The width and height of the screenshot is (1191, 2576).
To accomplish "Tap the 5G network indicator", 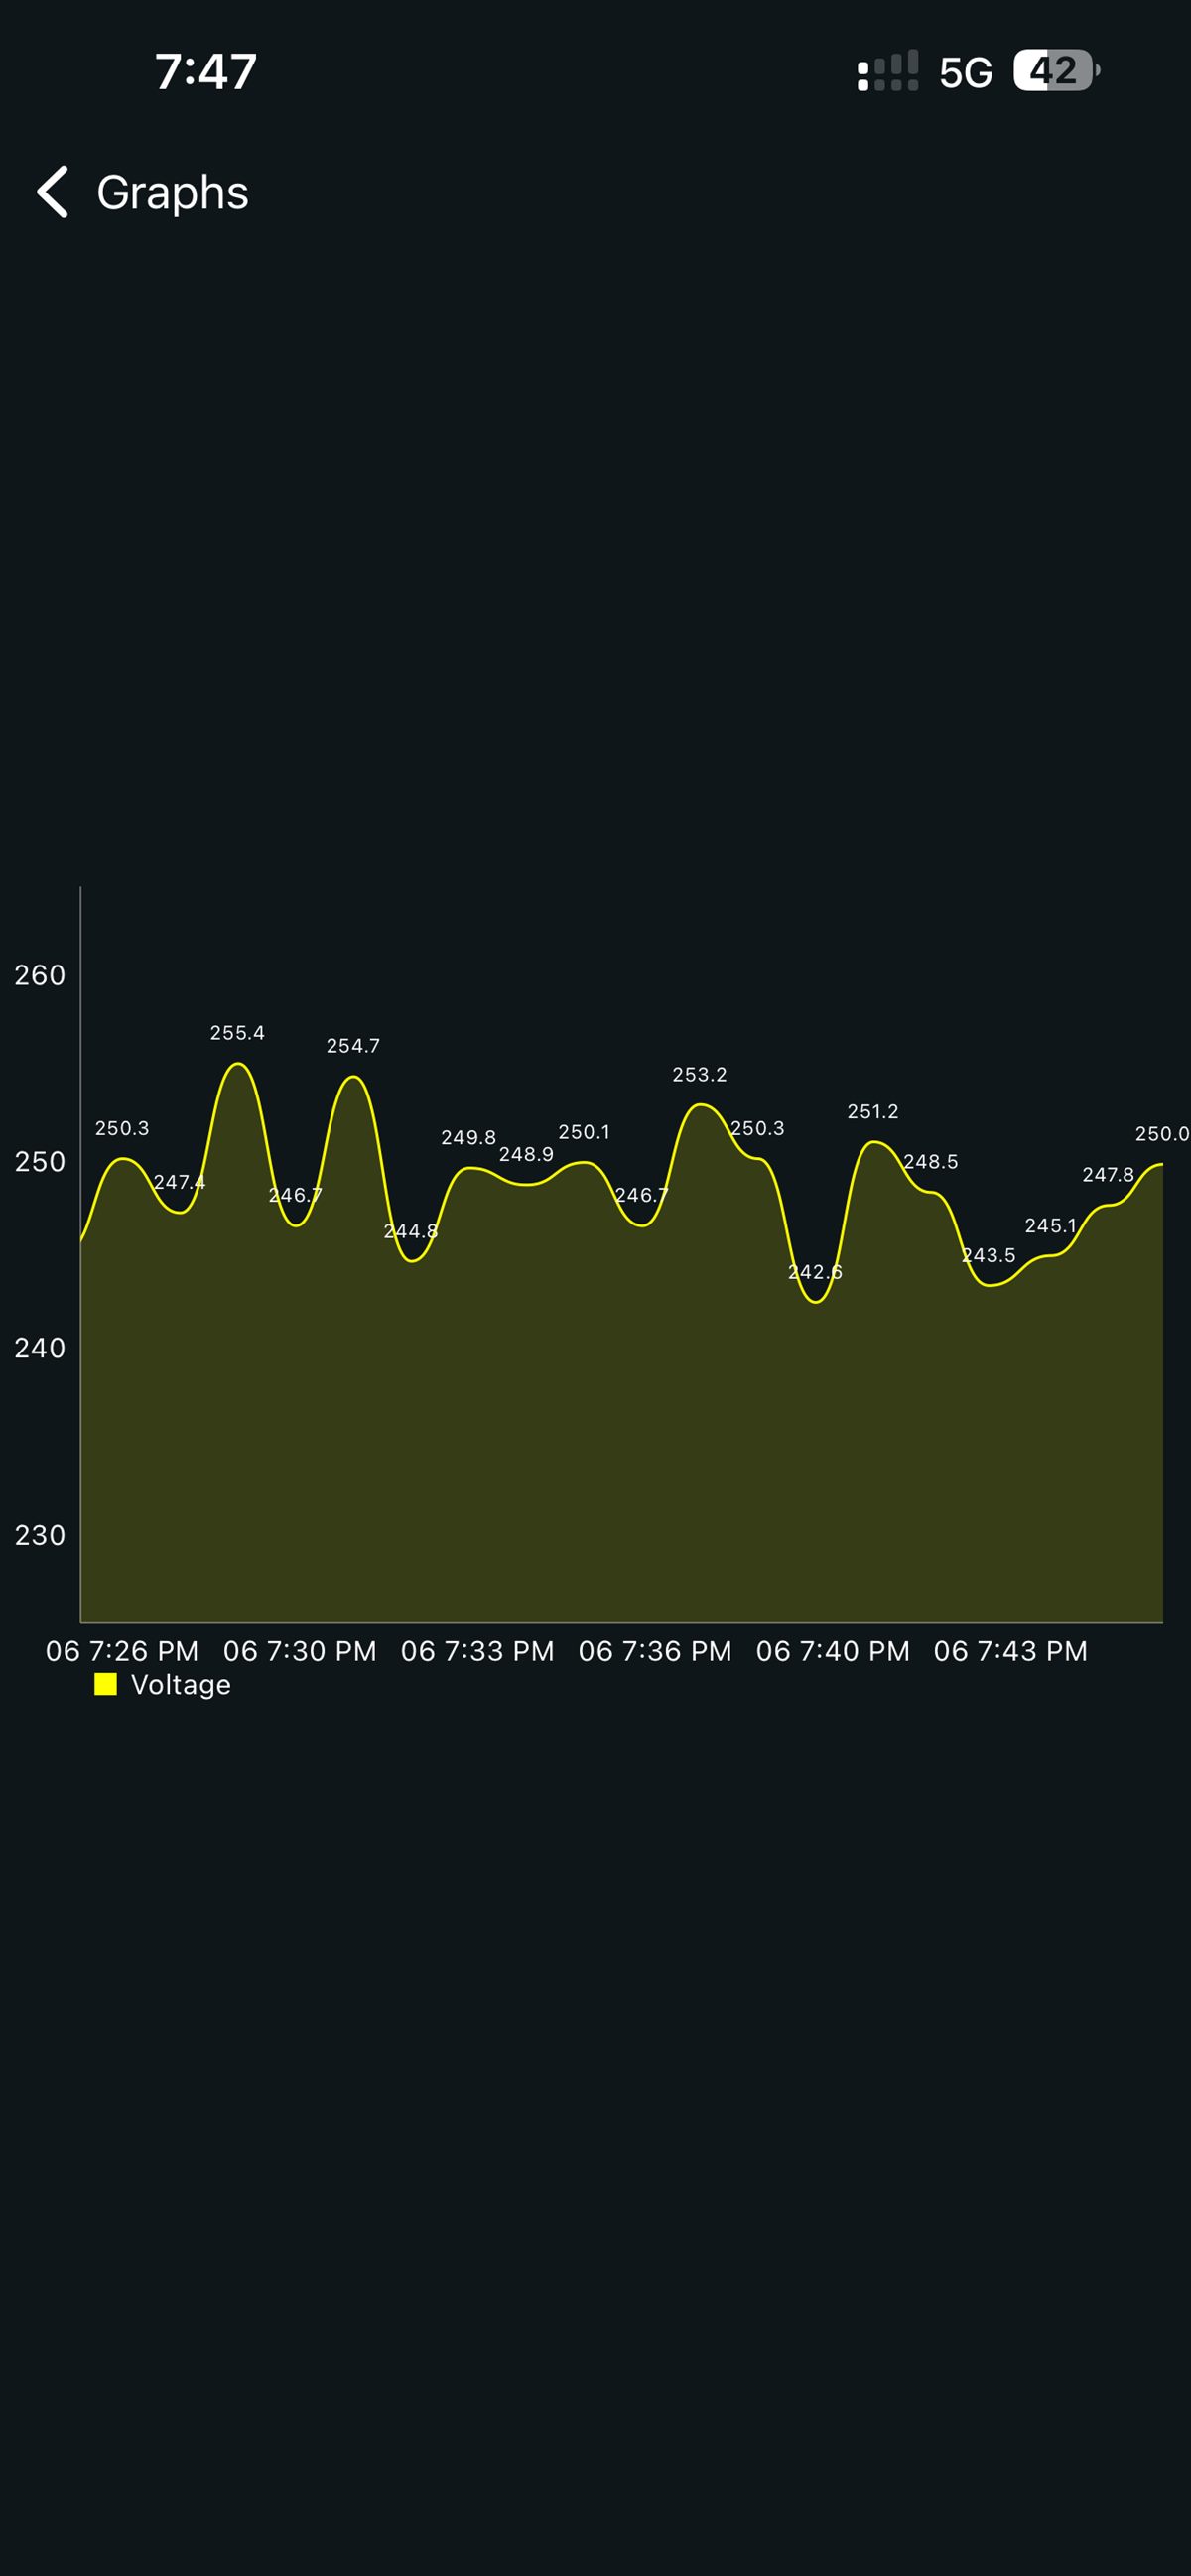I will tap(965, 73).
